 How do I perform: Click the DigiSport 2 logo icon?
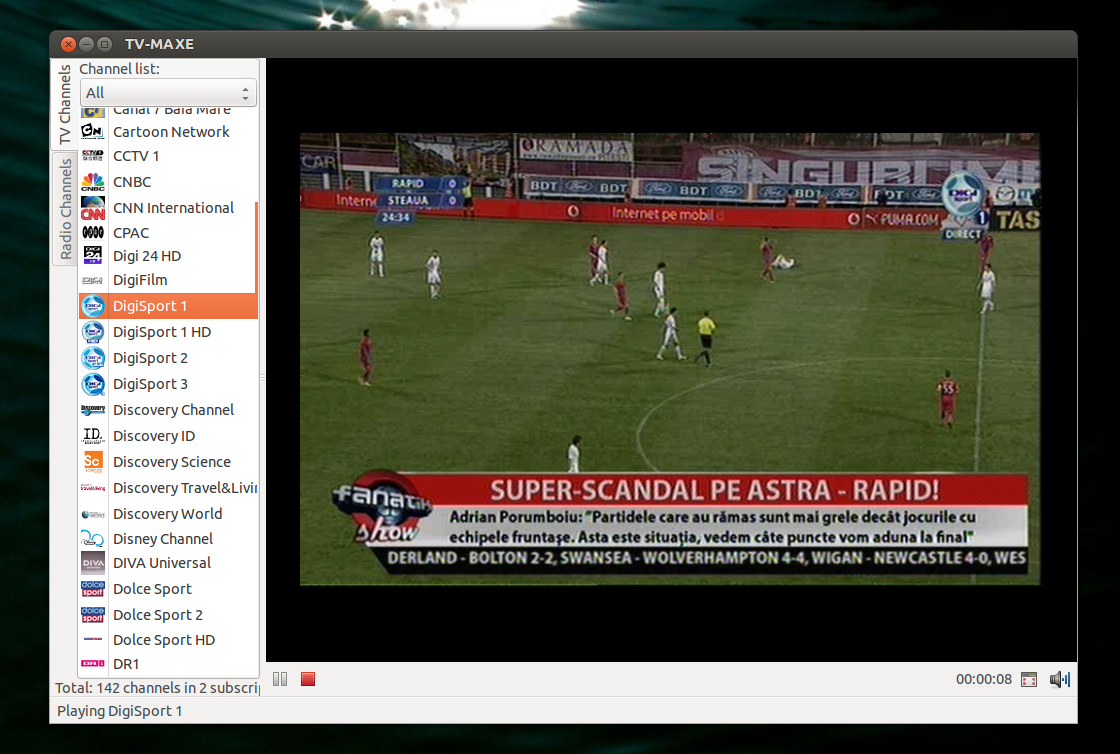93,358
